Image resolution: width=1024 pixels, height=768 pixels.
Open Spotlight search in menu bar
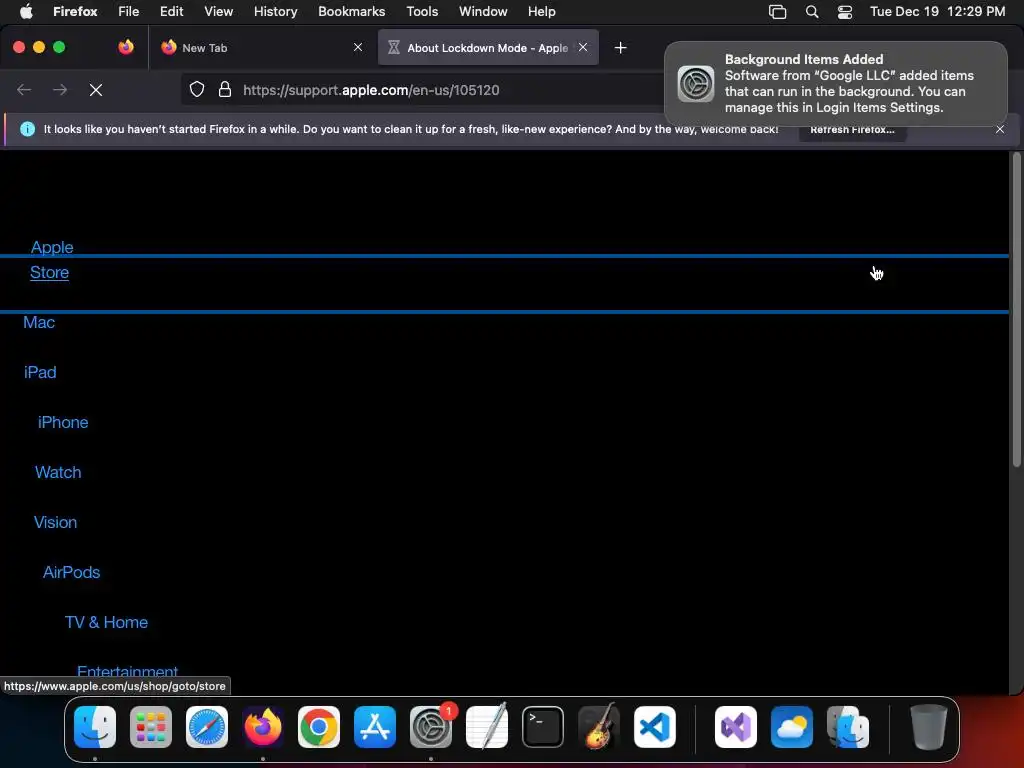pyautogui.click(x=812, y=12)
